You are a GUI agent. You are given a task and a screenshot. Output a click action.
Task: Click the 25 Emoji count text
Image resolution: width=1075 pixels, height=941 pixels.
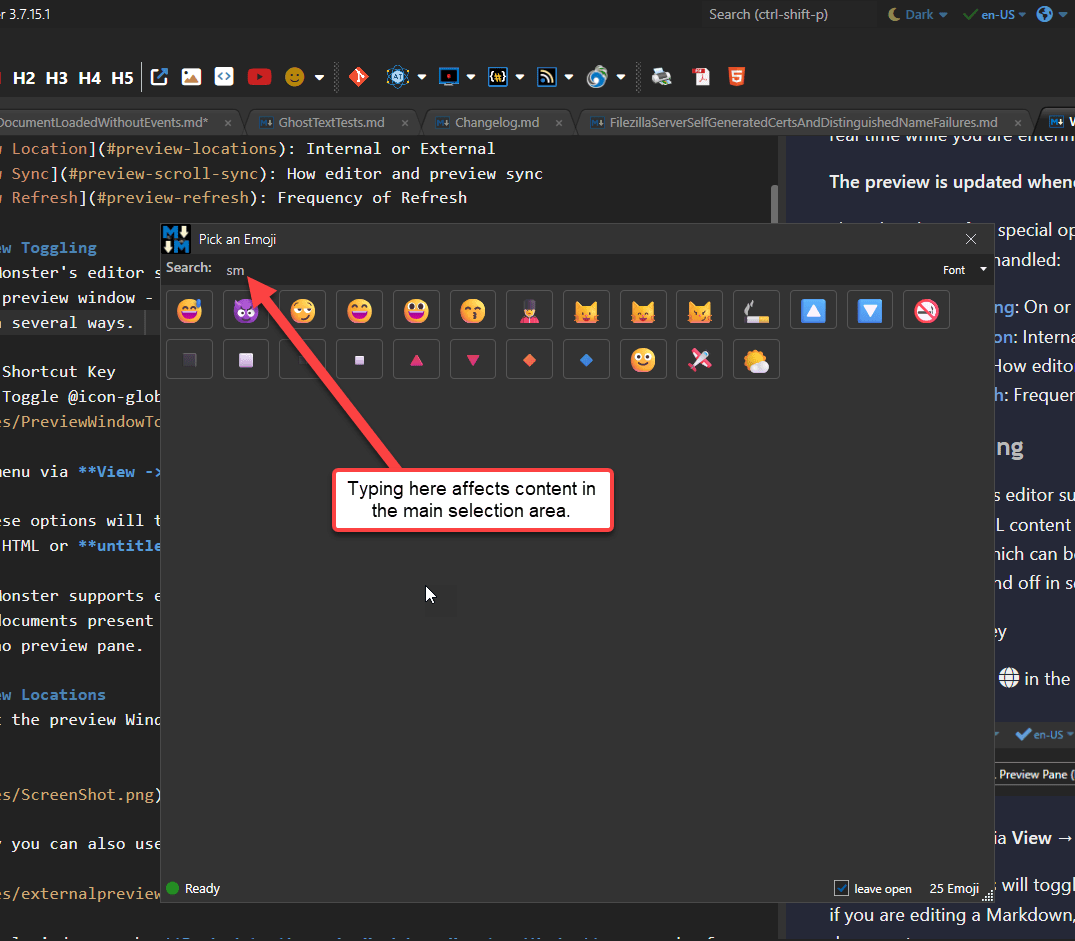tap(954, 888)
